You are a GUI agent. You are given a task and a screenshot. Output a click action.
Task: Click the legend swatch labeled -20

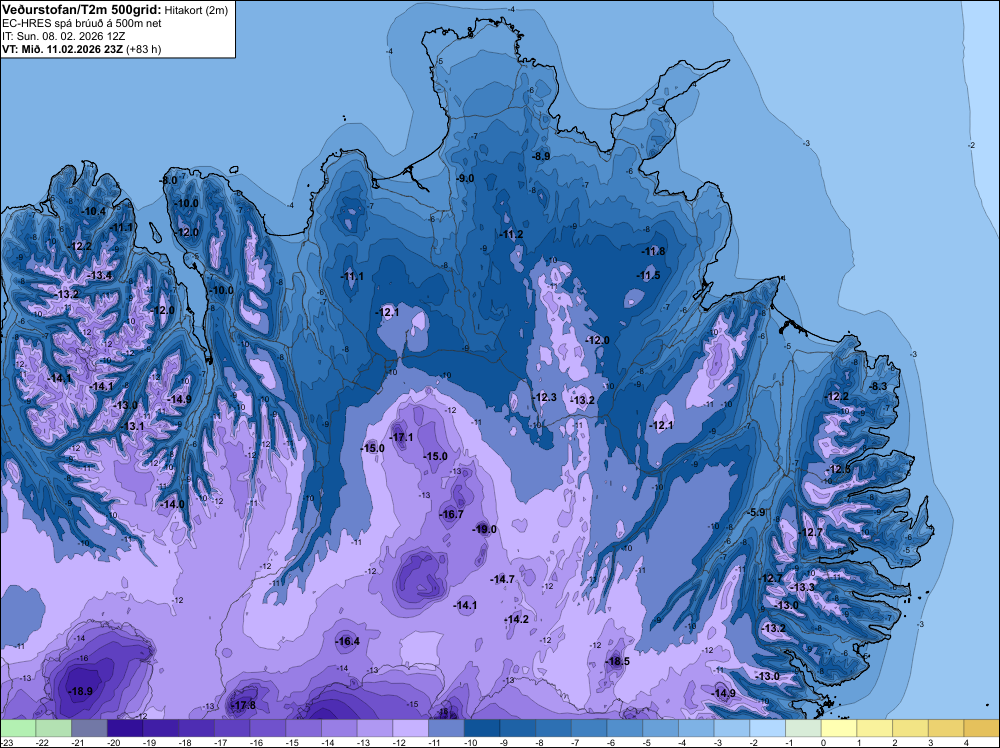[125, 728]
